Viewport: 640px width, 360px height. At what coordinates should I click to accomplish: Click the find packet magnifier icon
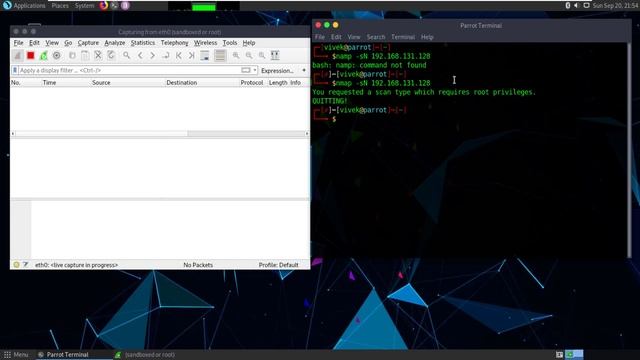[x=127, y=56]
